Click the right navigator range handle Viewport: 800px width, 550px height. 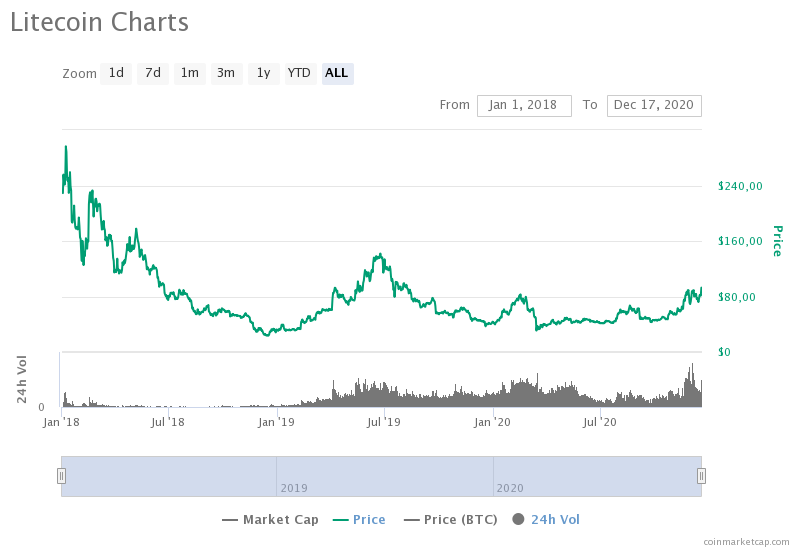[701, 476]
